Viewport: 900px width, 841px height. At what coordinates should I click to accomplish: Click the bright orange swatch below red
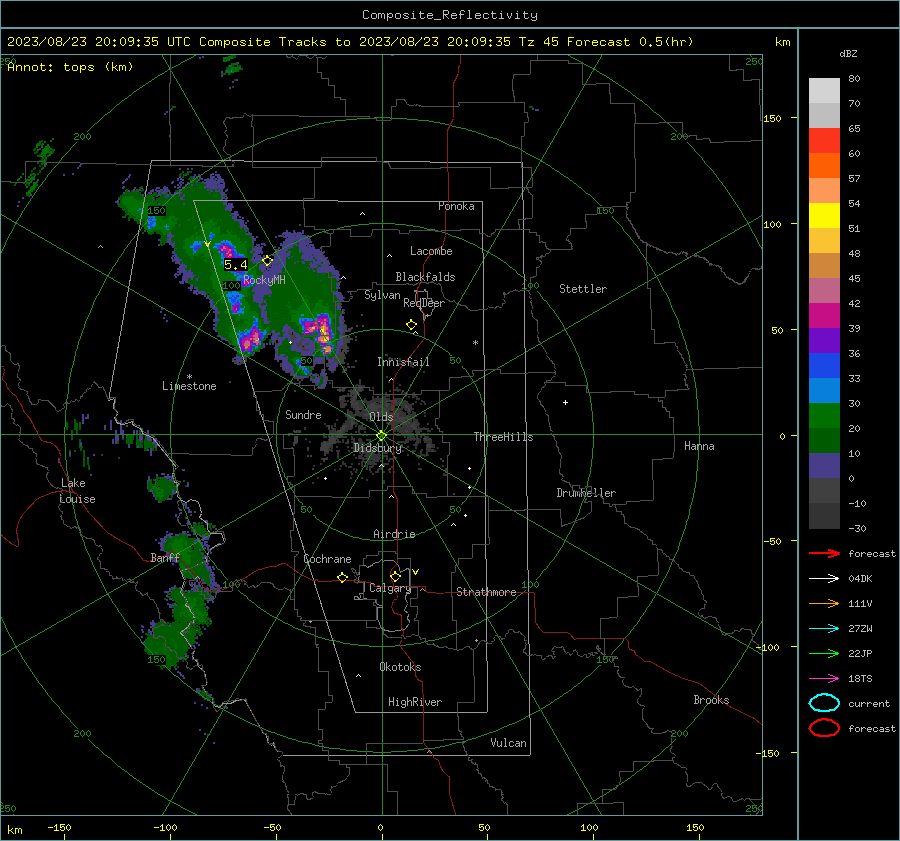pyautogui.click(x=824, y=165)
